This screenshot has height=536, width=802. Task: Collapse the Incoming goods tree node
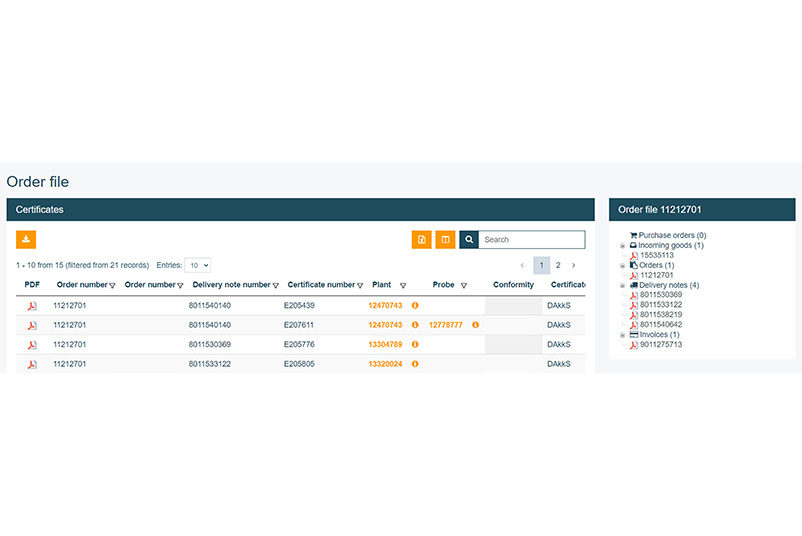(623, 246)
